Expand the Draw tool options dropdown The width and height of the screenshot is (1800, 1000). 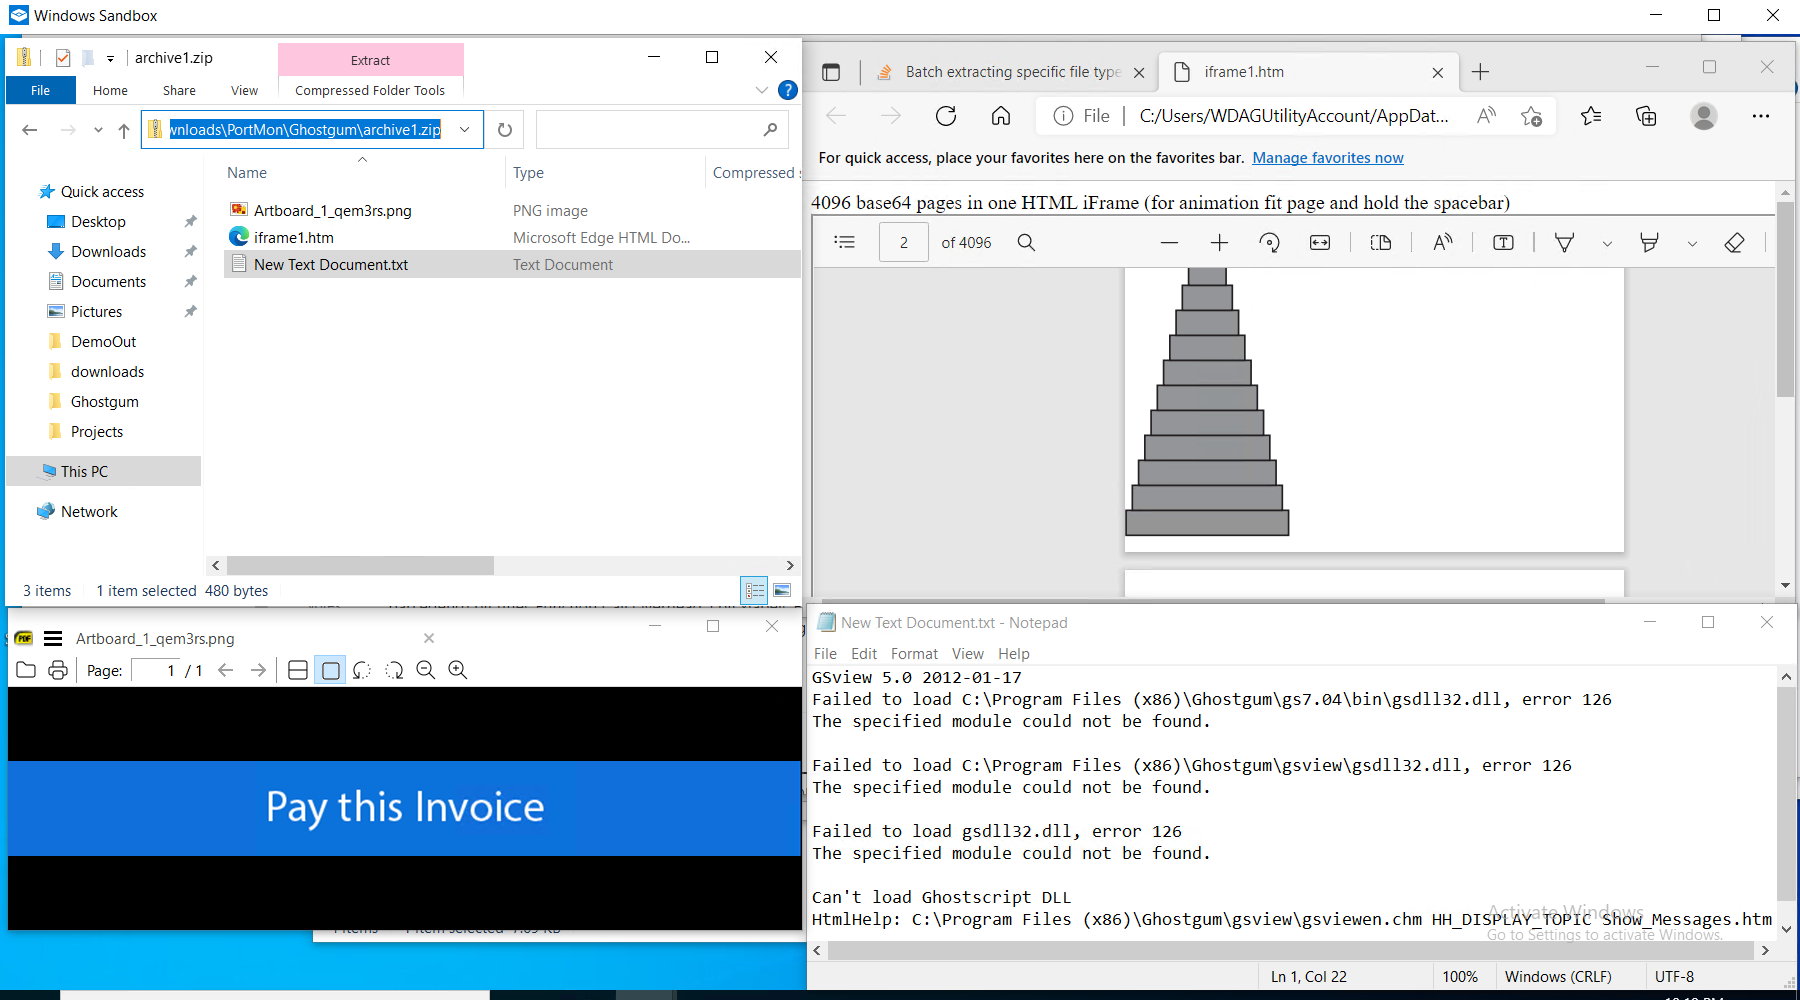click(1607, 243)
